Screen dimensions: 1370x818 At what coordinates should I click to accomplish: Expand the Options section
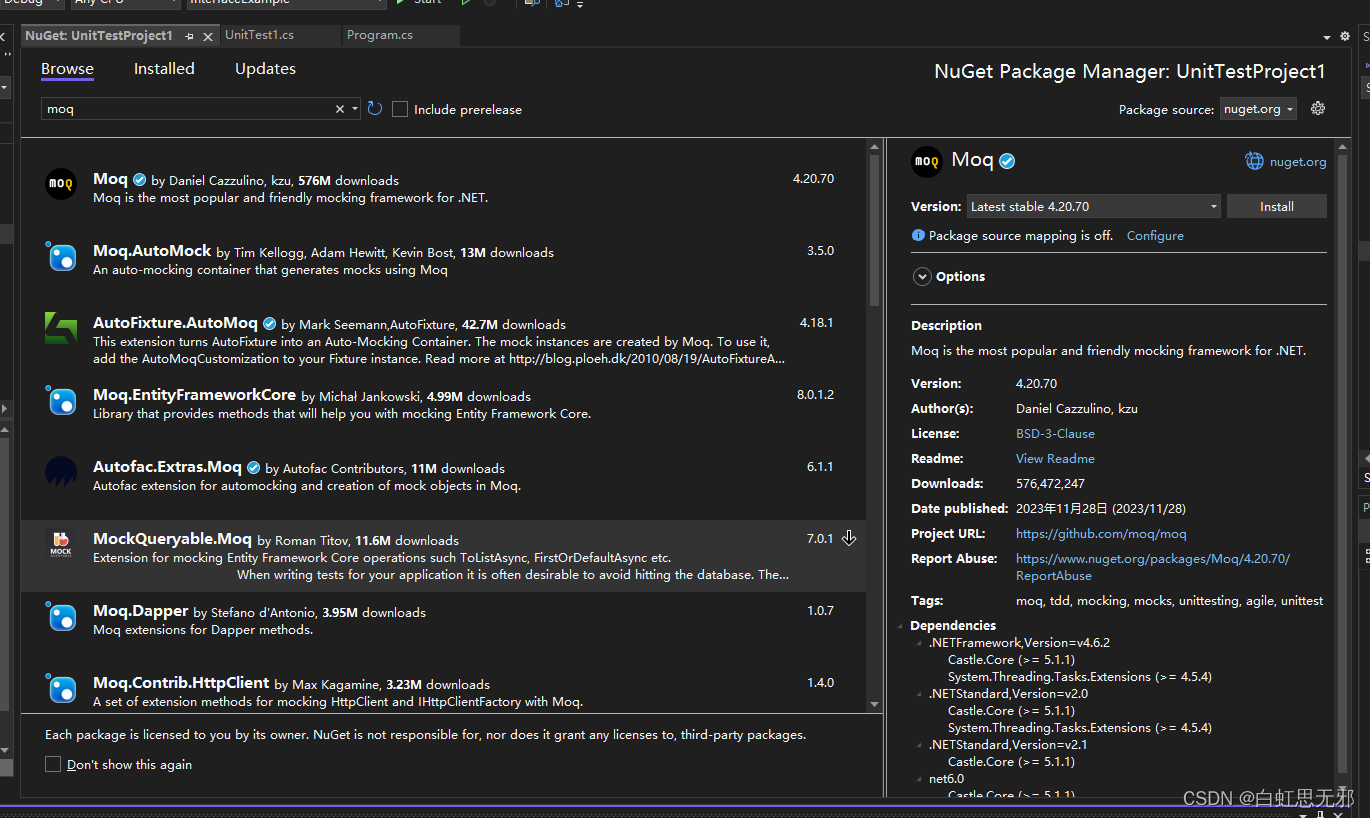pyautogui.click(x=921, y=277)
